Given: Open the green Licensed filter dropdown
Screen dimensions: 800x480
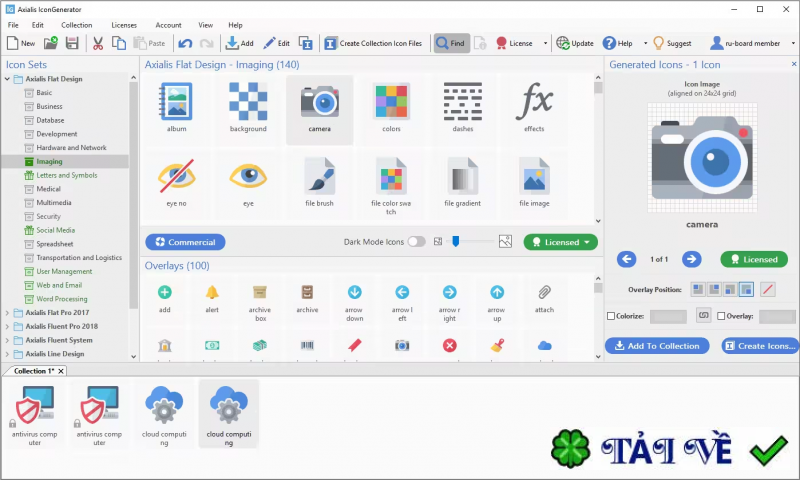Looking at the screenshot, I should click(x=561, y=242).
